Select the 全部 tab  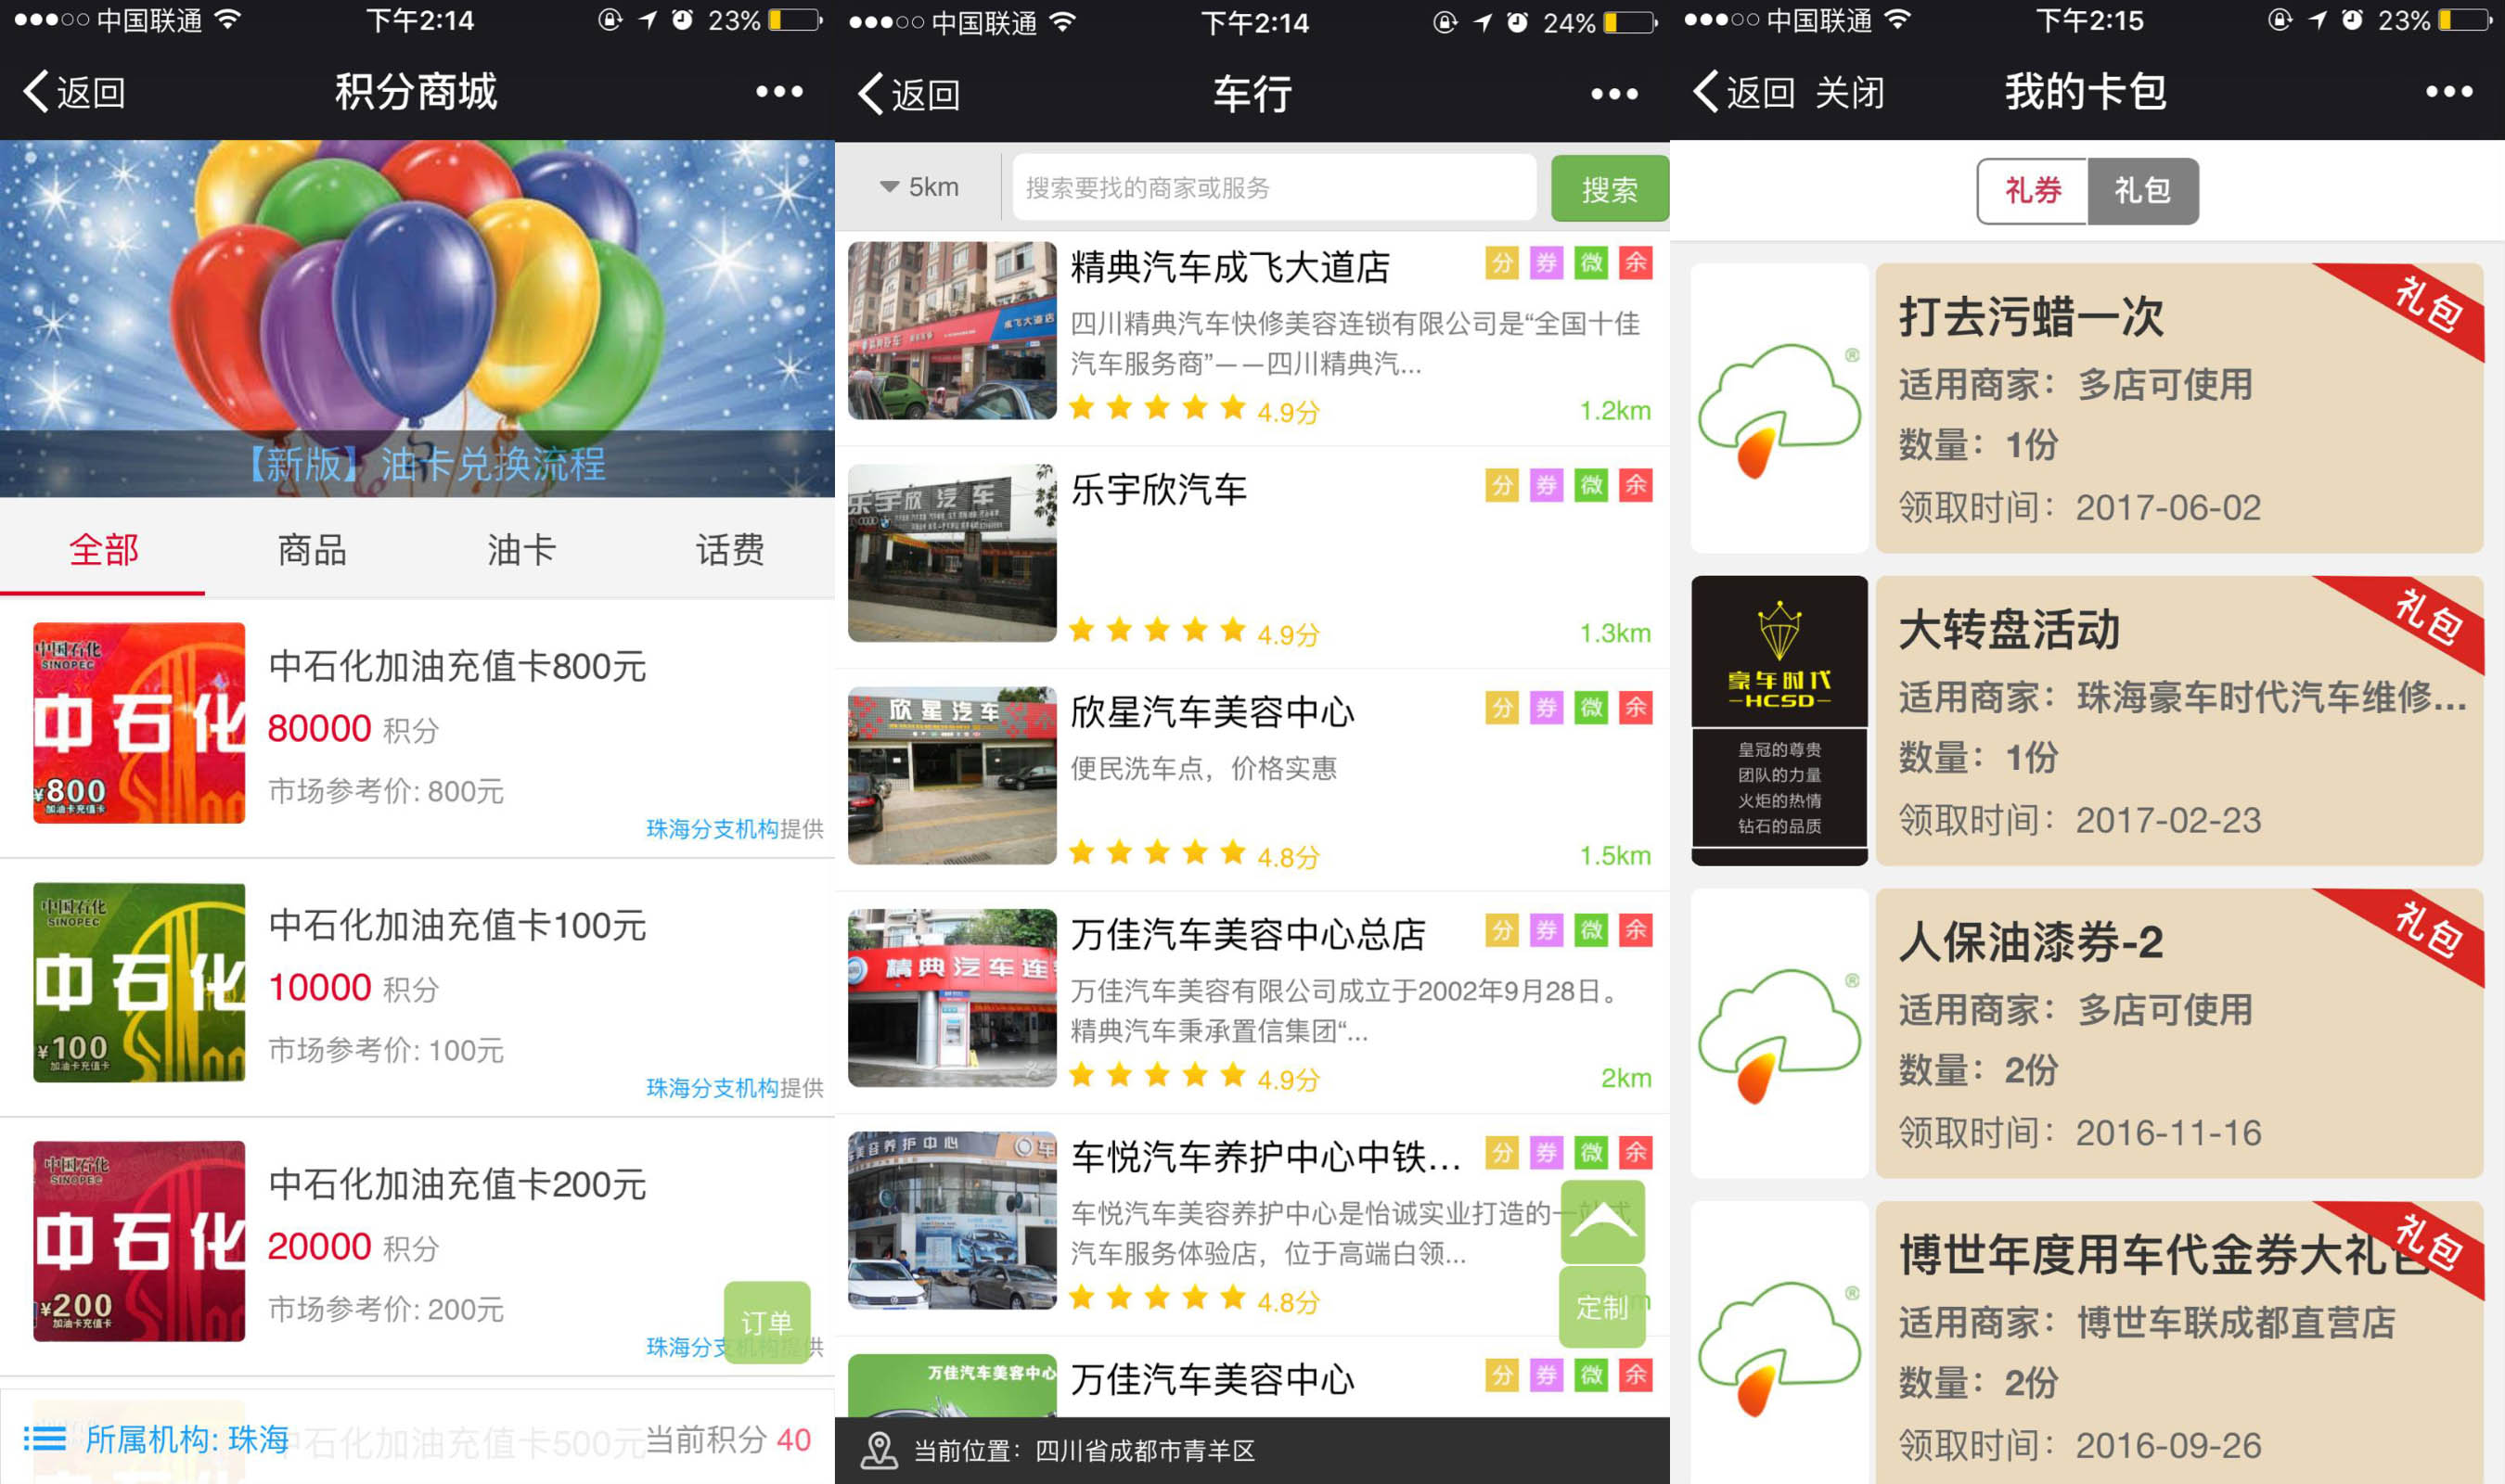(x=103, y=550)
